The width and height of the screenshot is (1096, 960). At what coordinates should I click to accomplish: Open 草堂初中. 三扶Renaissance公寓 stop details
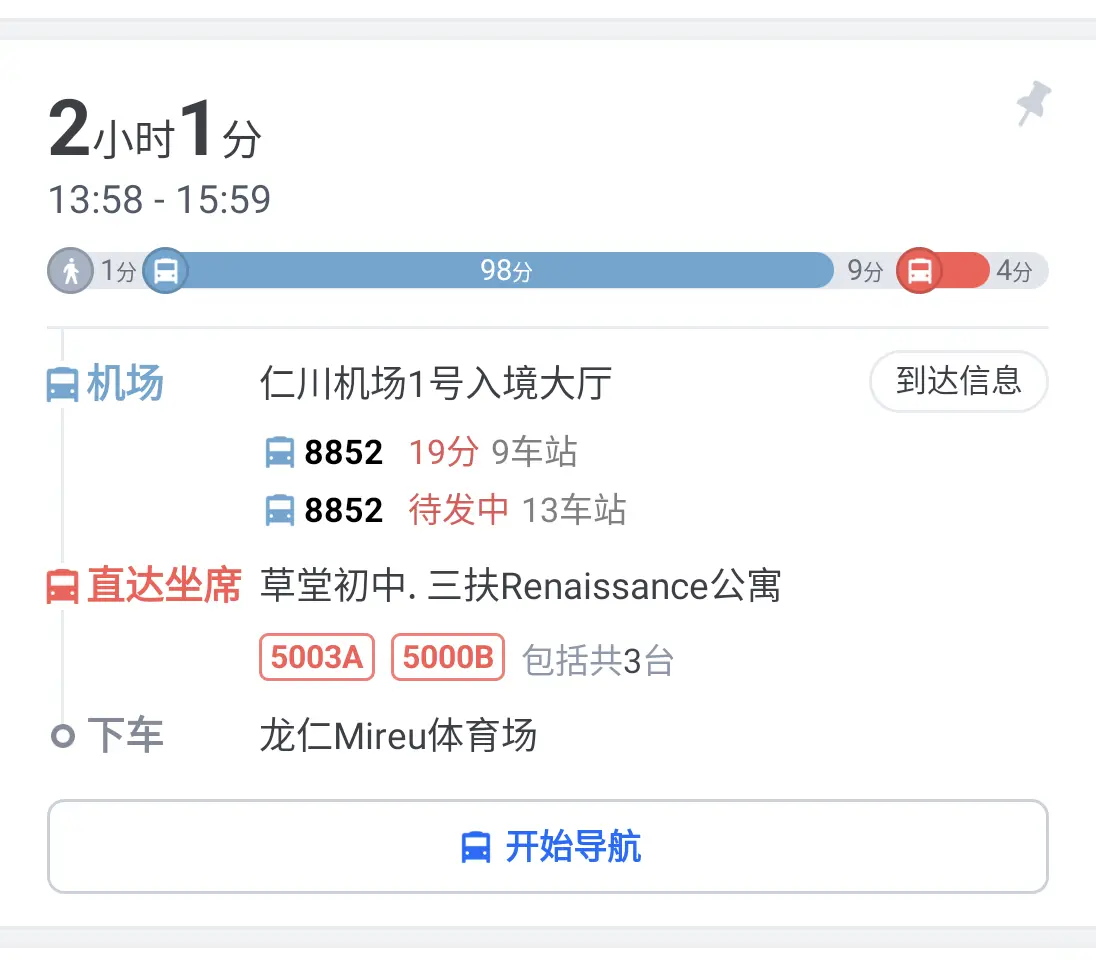point(520,586)
